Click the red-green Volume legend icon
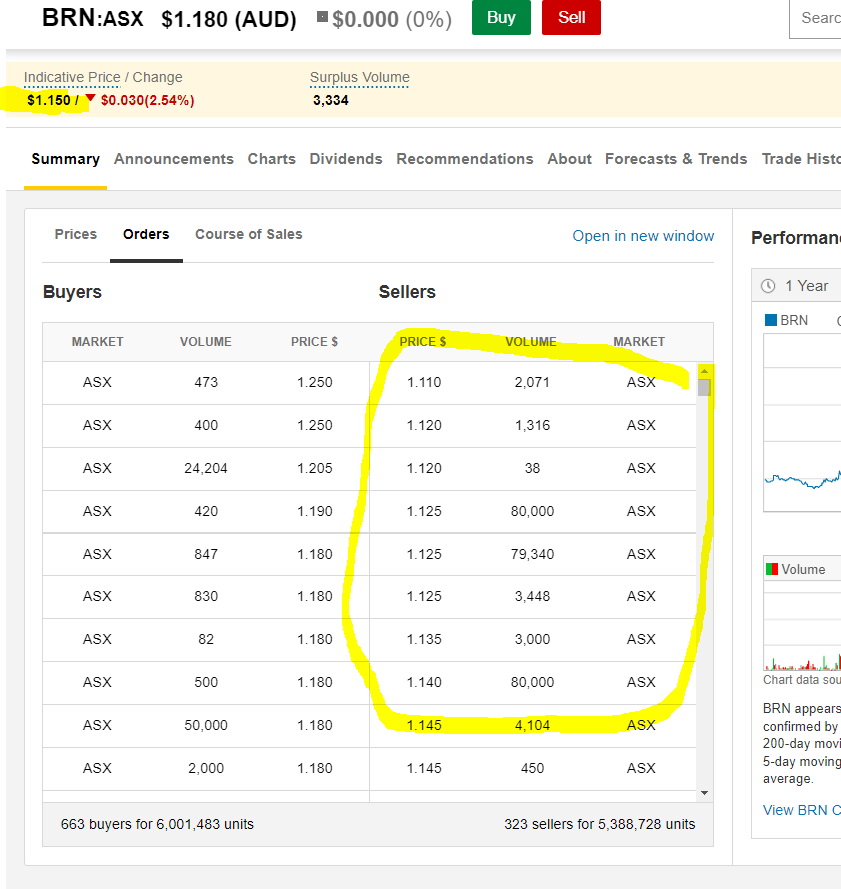 point(771,569)
